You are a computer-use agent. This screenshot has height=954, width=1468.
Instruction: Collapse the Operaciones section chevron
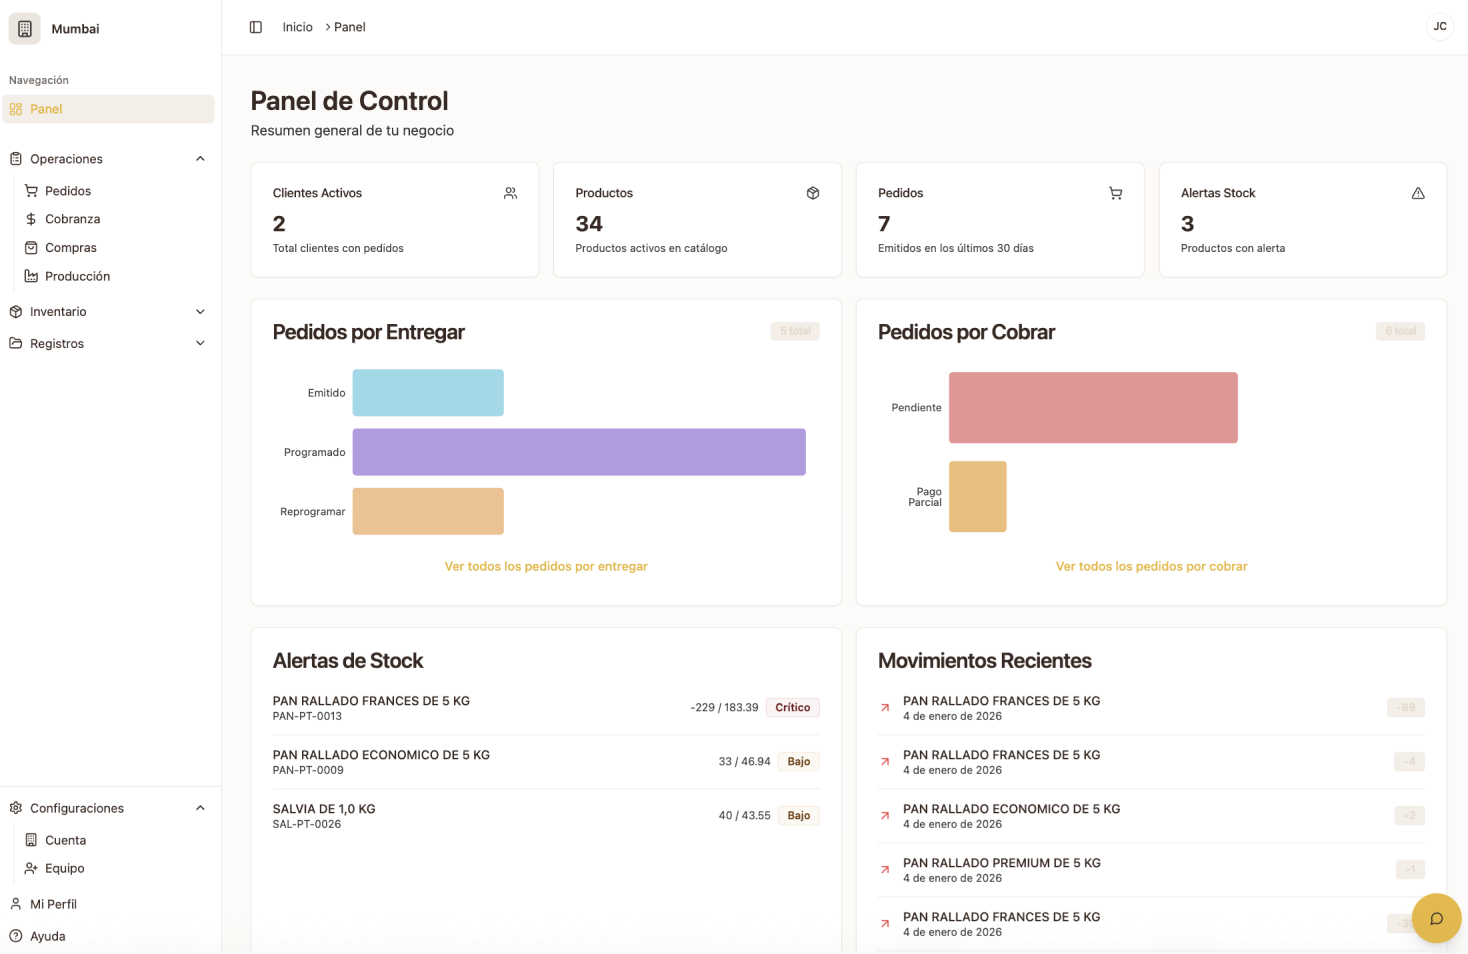pos(200,159)
